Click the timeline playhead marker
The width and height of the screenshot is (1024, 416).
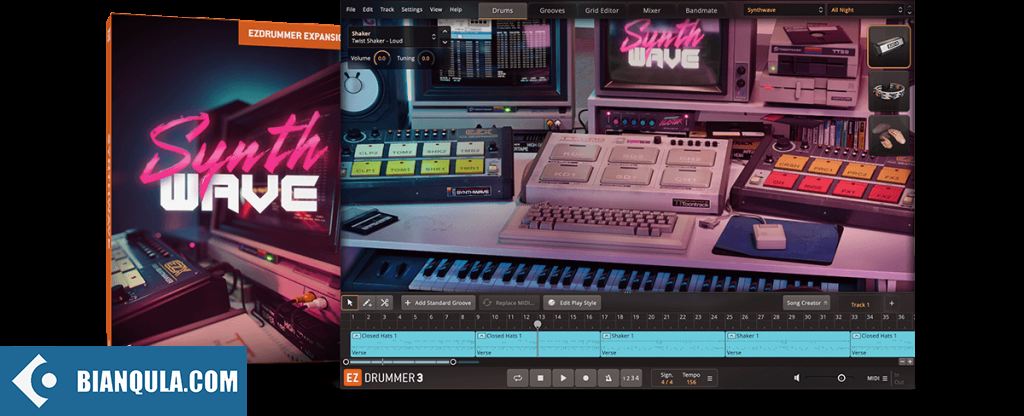click(537, 324)
